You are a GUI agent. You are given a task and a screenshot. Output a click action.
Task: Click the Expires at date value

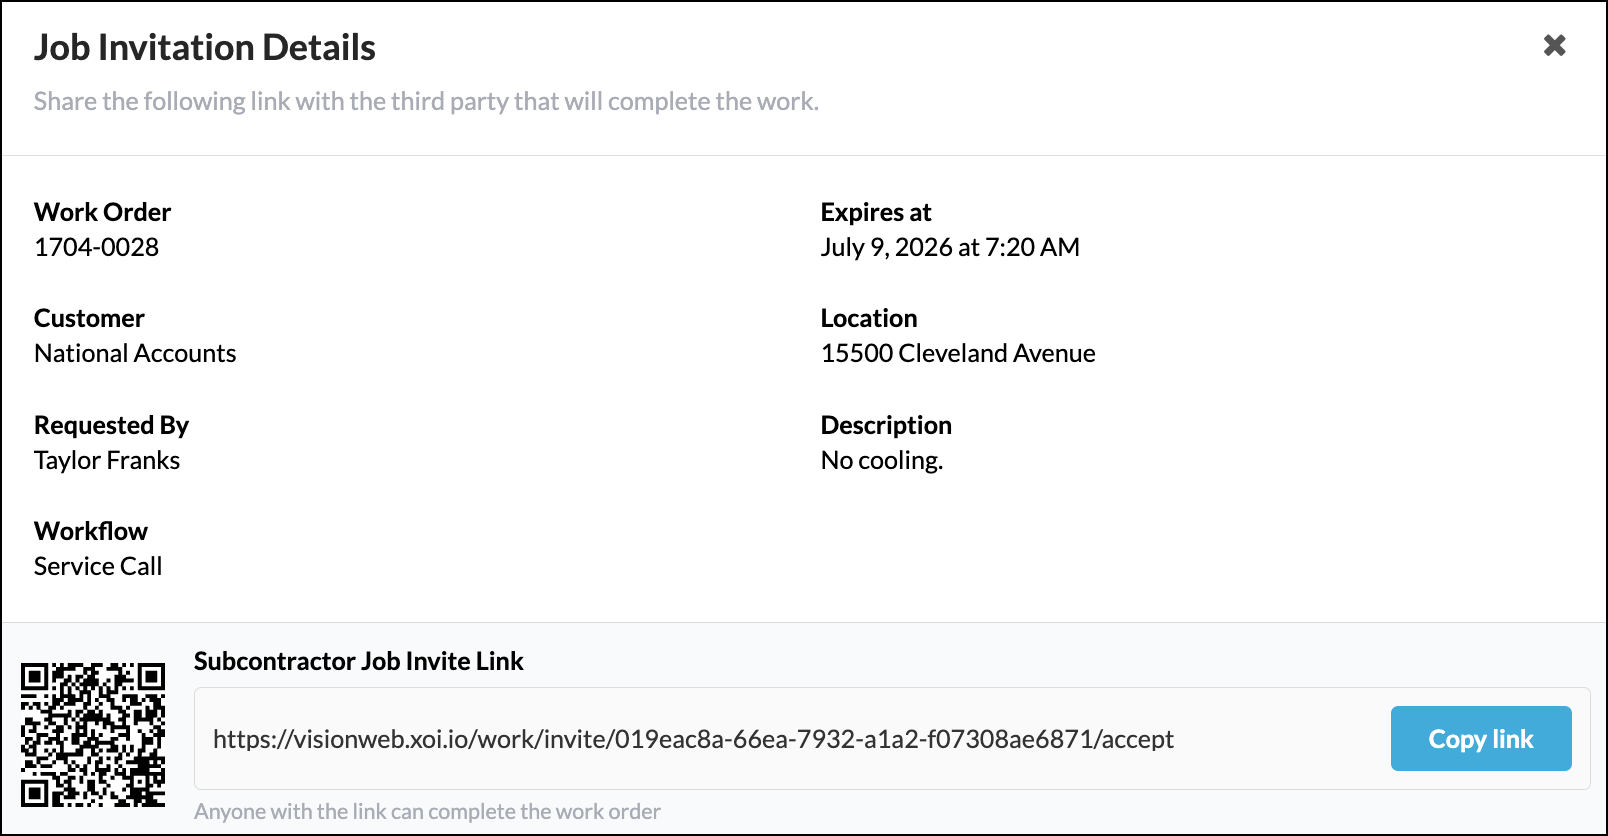pos(950,247)
